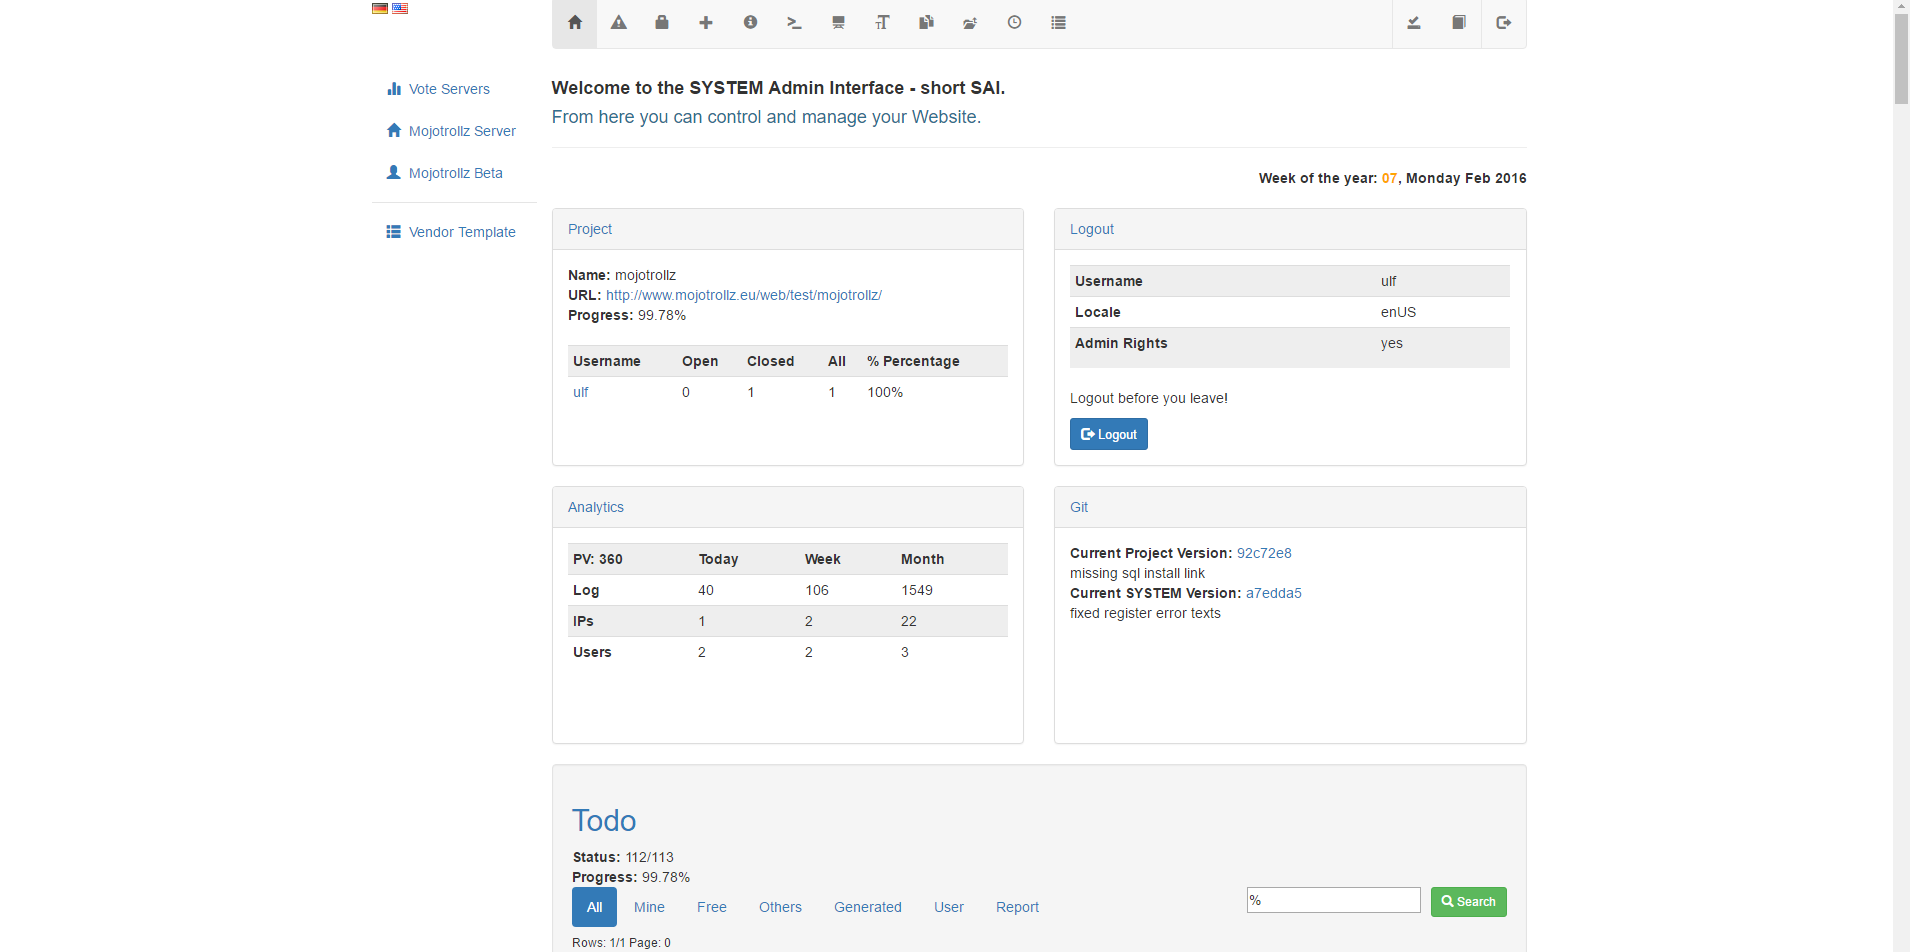Open the warning triangle icon

[x=619, y=23]
